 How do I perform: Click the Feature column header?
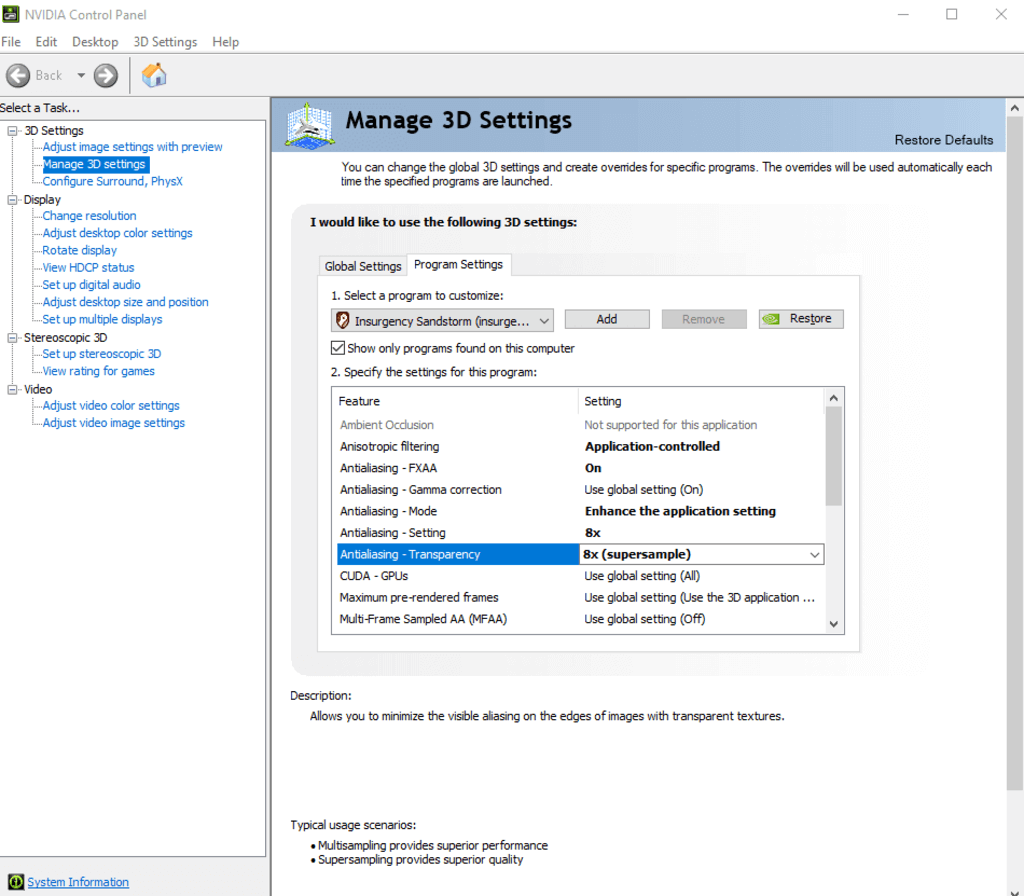point(455,401)
